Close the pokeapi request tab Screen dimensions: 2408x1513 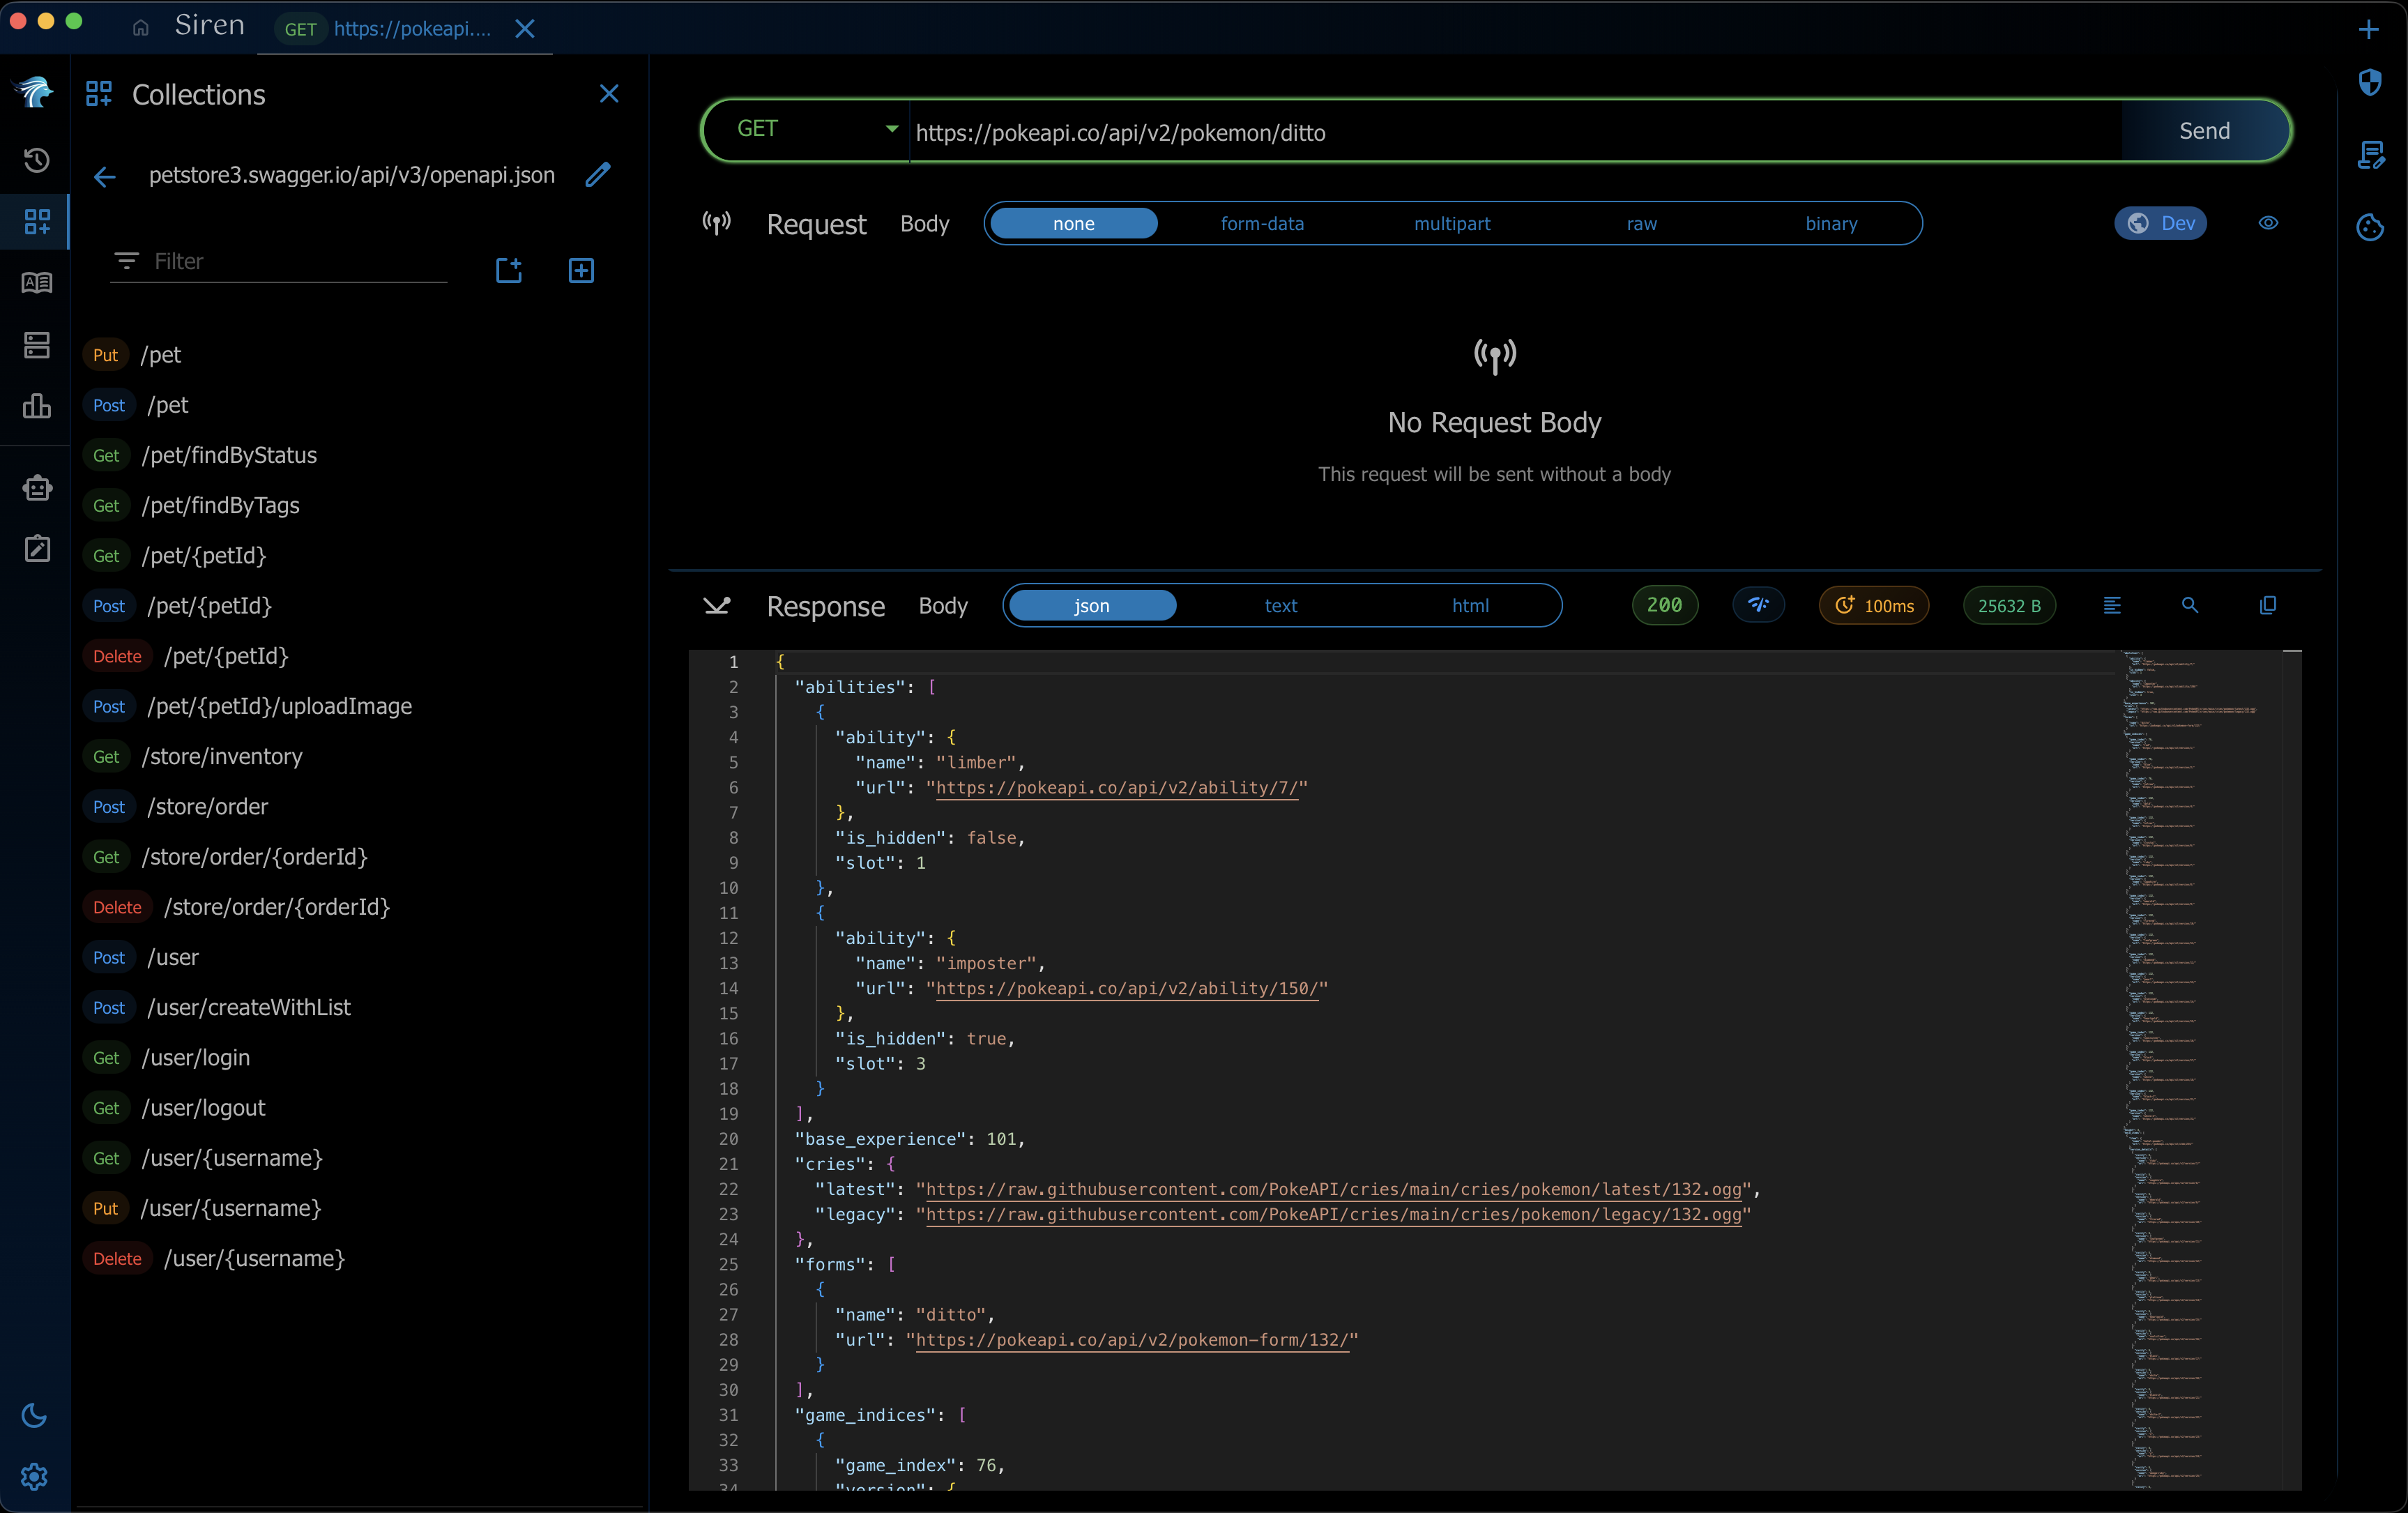click(524, 29)
